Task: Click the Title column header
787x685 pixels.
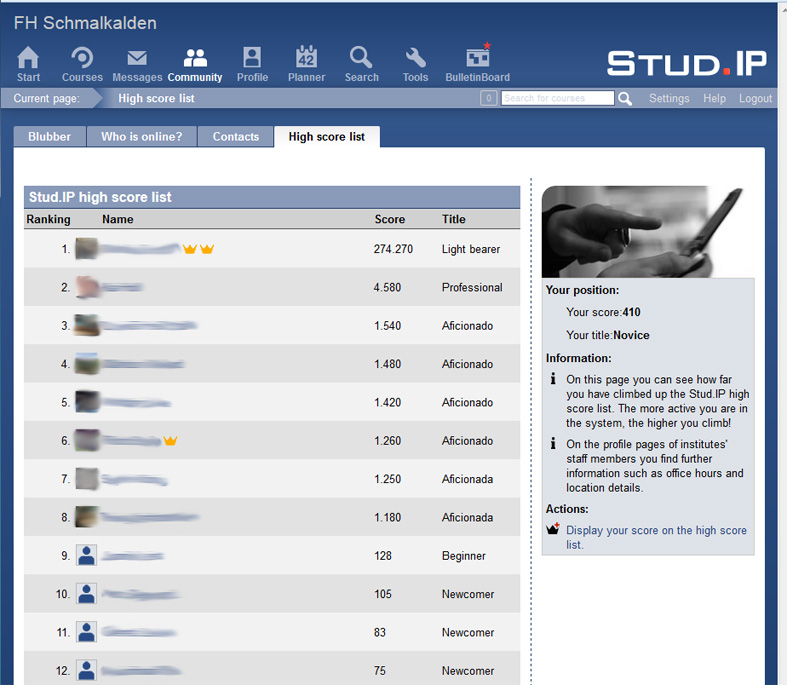Action: (x=453, y=219)
